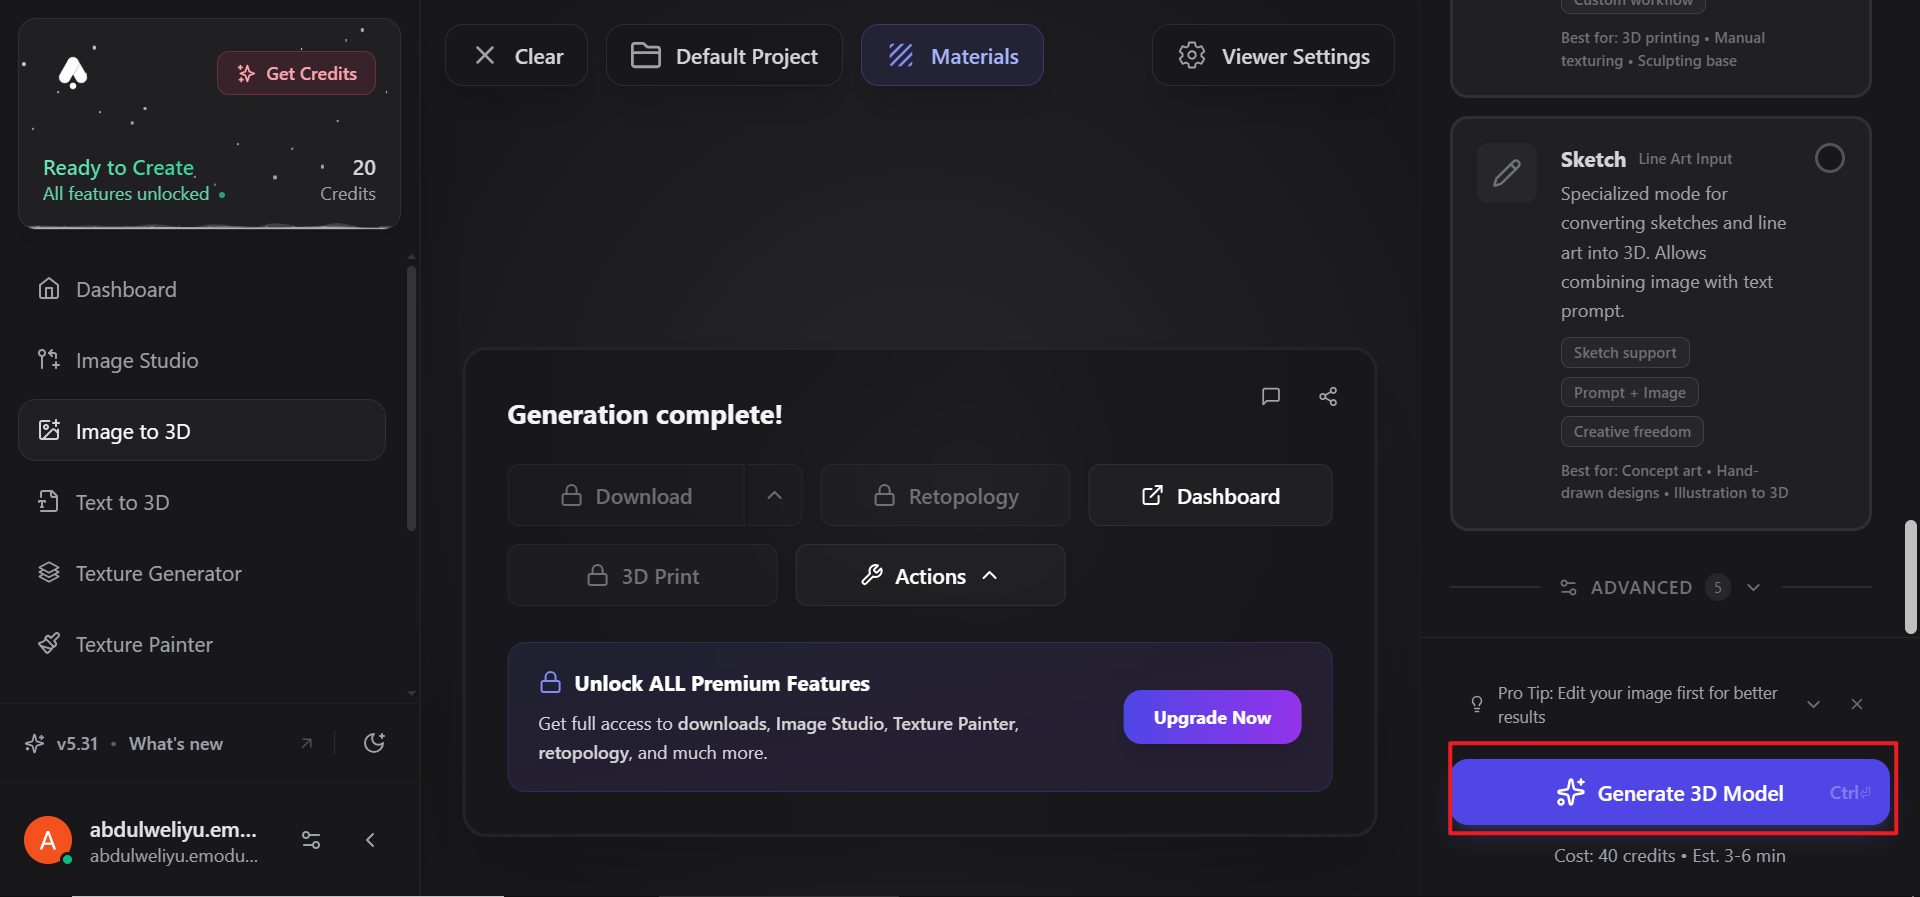The image size is (1920, 897).
Task: Go to Image Studio in sidebar
Action: 137,361
